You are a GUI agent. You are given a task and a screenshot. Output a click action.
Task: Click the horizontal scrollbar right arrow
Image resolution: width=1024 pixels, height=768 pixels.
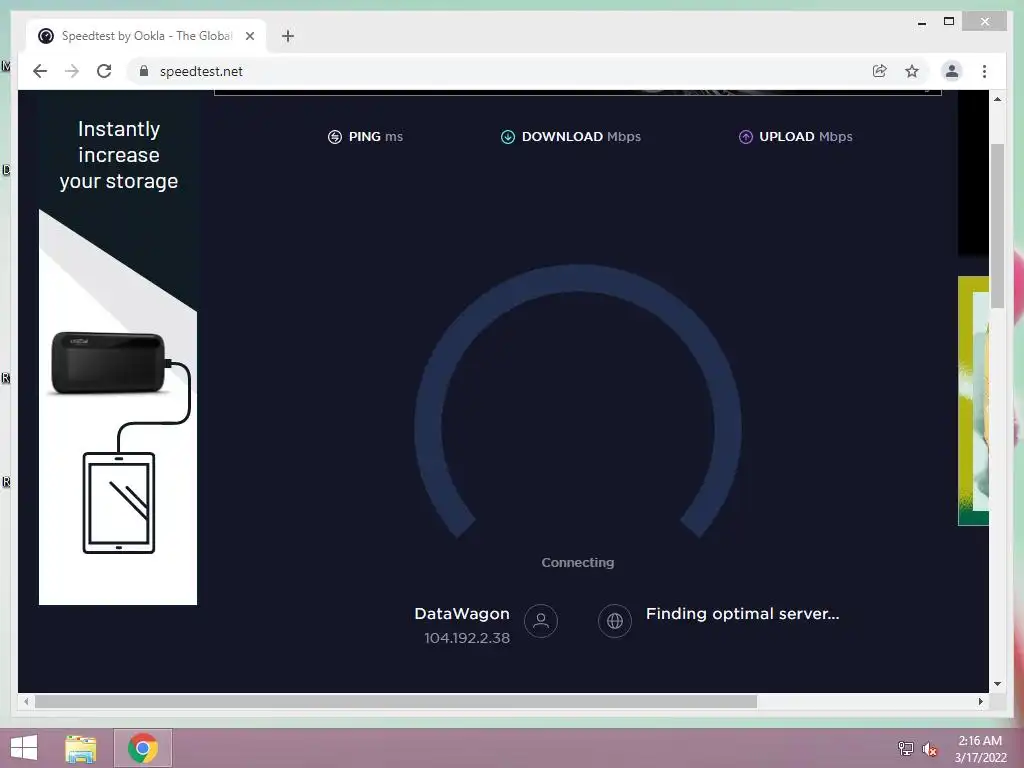[980, 701]
